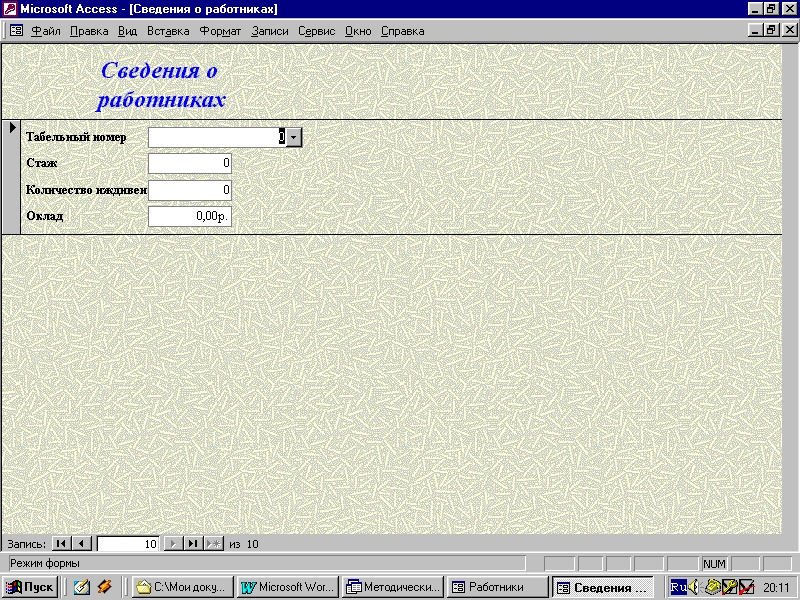Image resolution: width=800 pixels, height=600 pixels.
Task: Click the Оклад input field
Action: coord(190,216)
